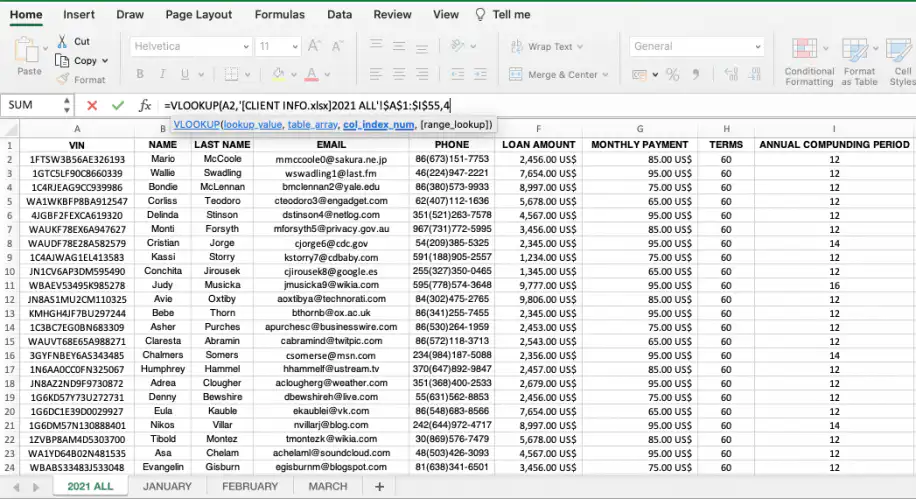
Task: Open the General number format dropdown
Action: coord(696,46)
